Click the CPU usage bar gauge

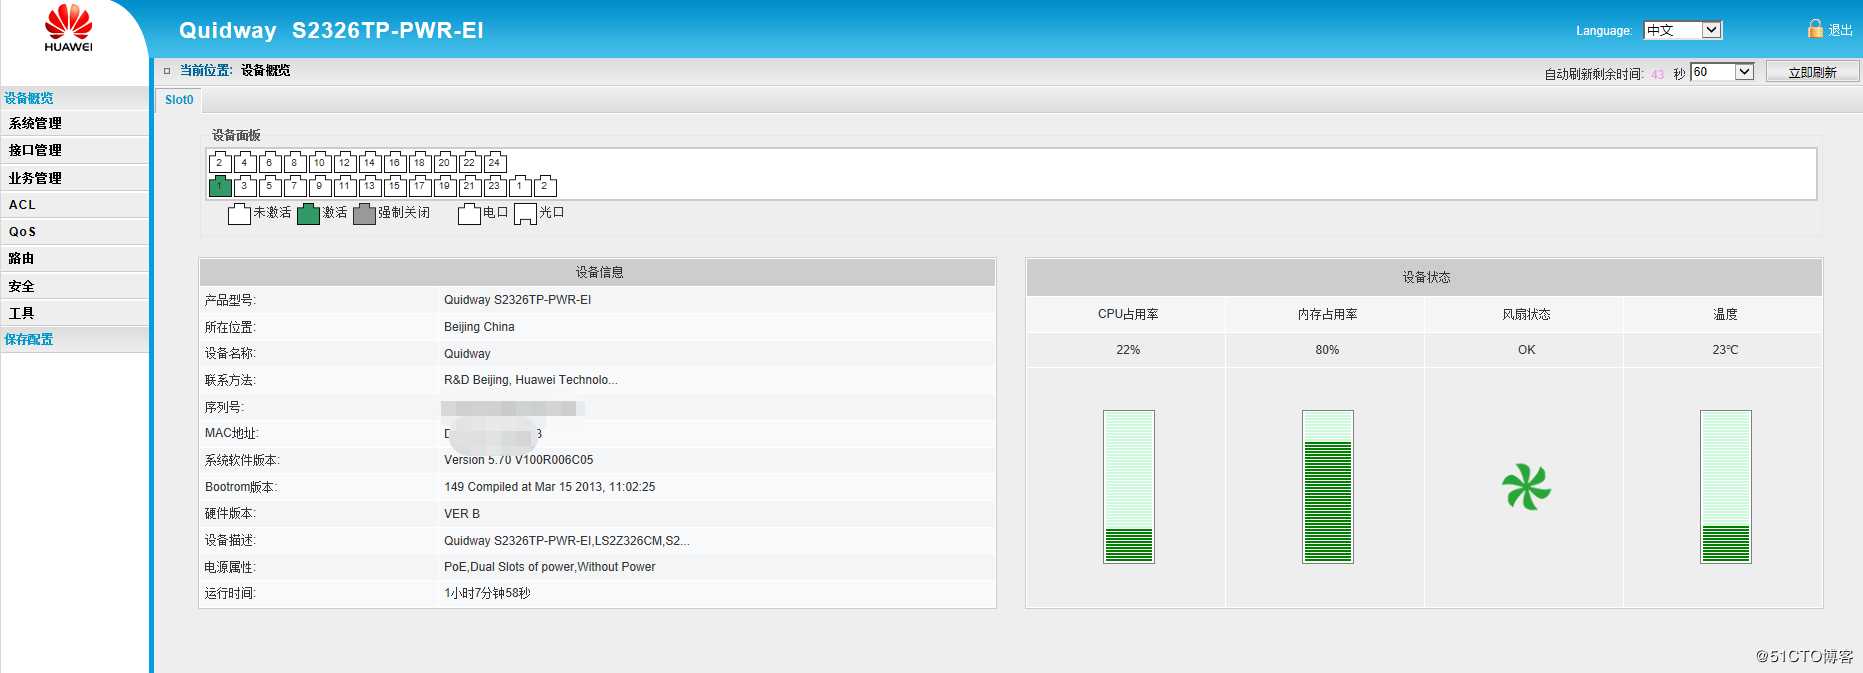click(1129, 487)
